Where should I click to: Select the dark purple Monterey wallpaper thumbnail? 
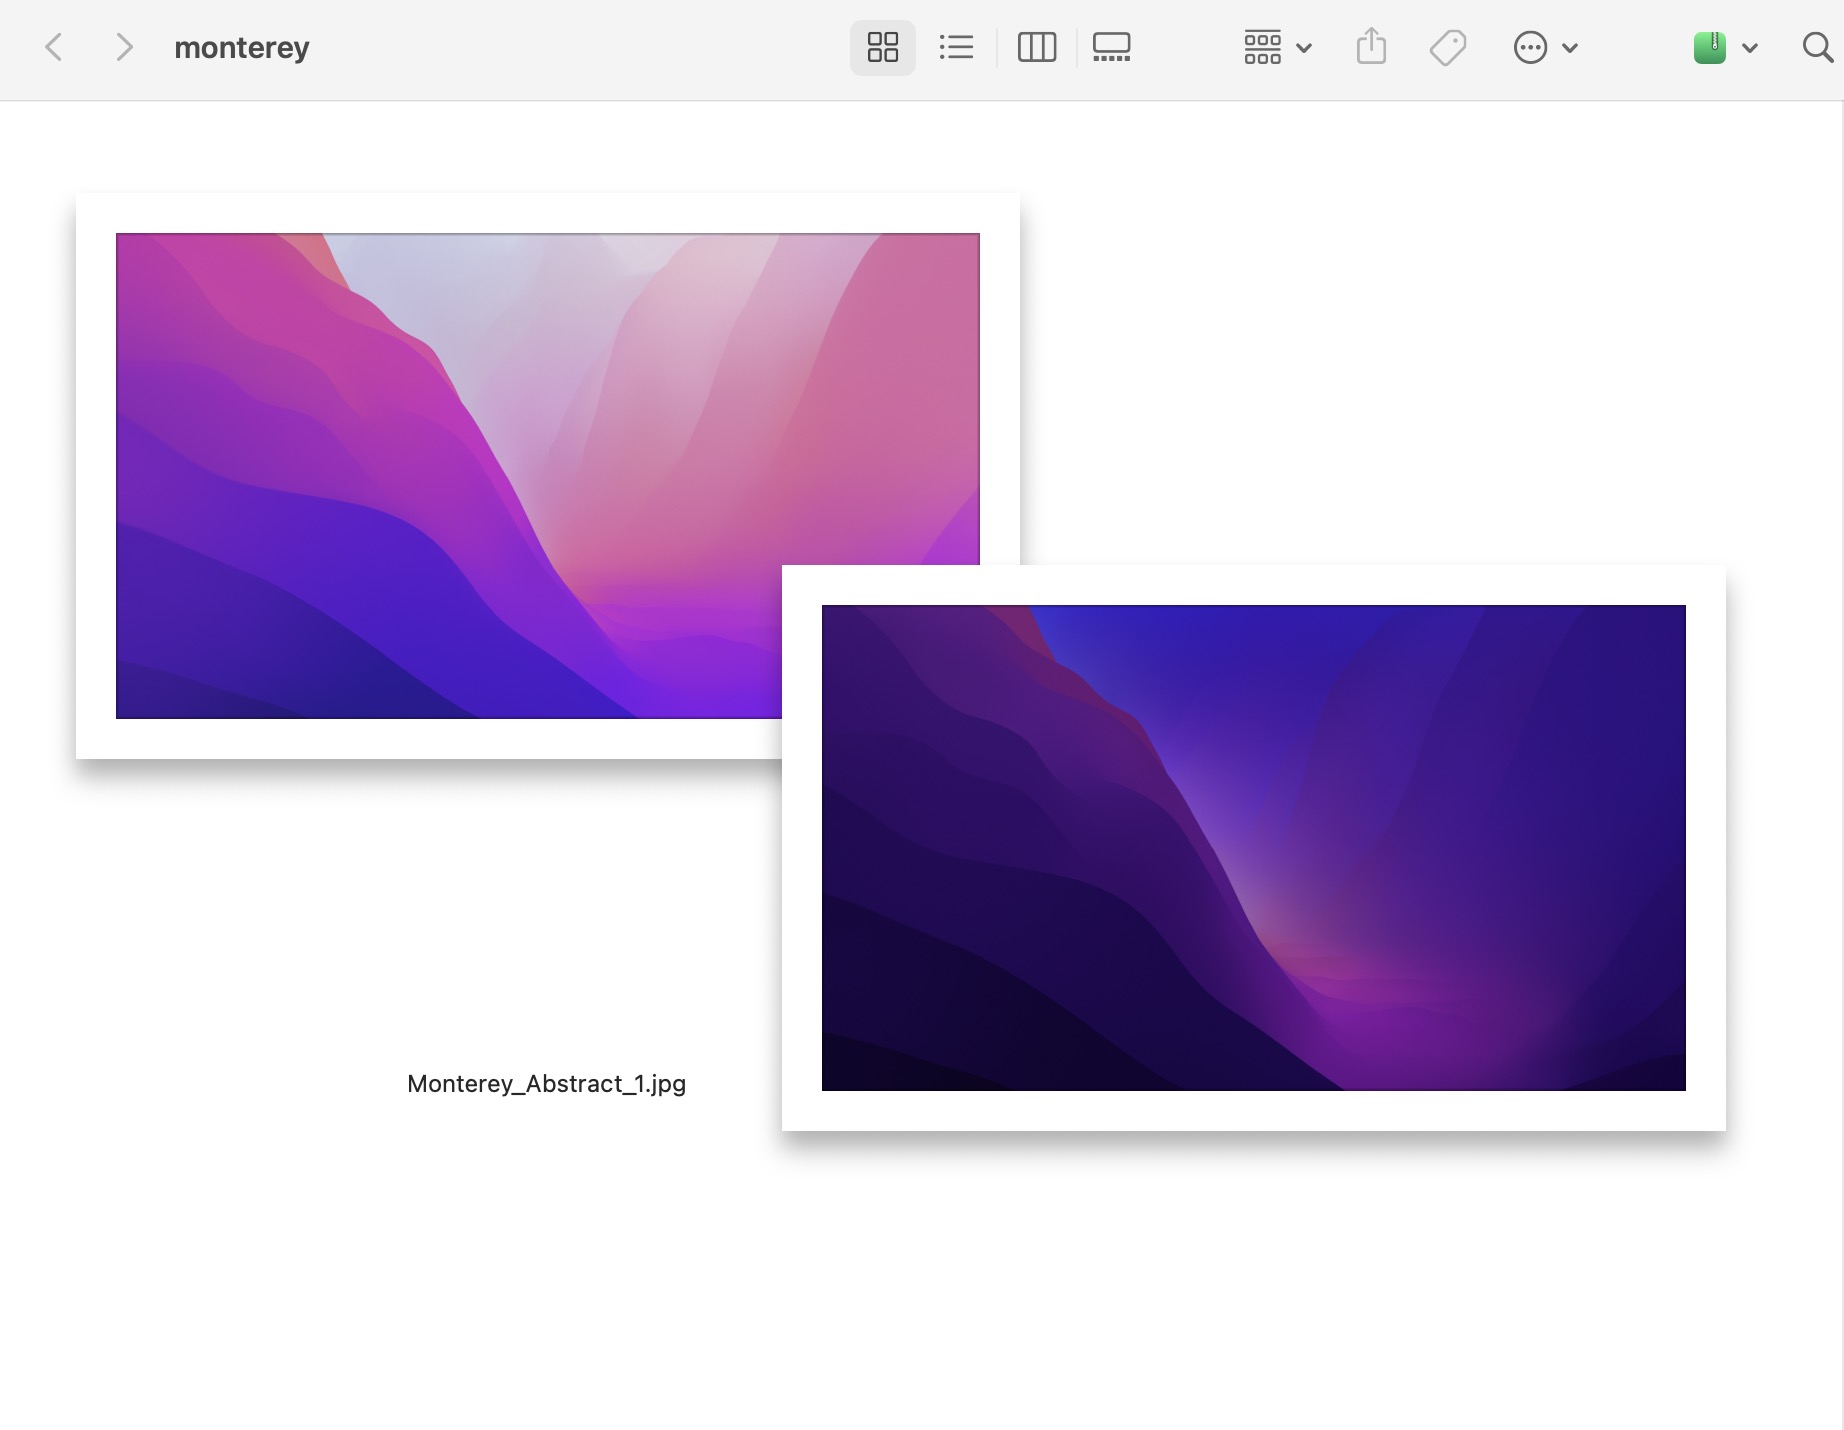coord(1254,848)
